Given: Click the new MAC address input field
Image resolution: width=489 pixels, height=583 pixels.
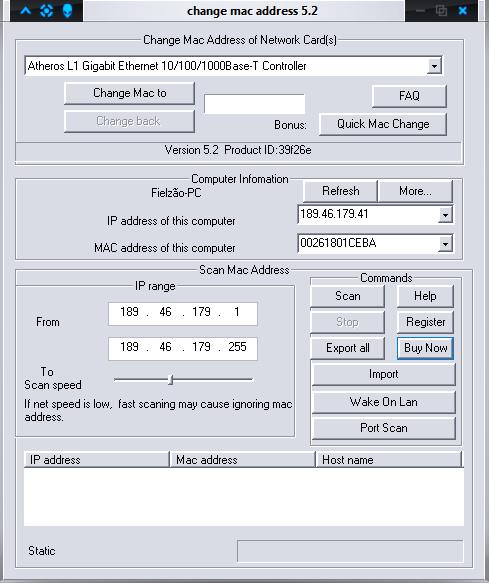Looking at the screenshot, I should pyautogui.click(x=254, y=104).
